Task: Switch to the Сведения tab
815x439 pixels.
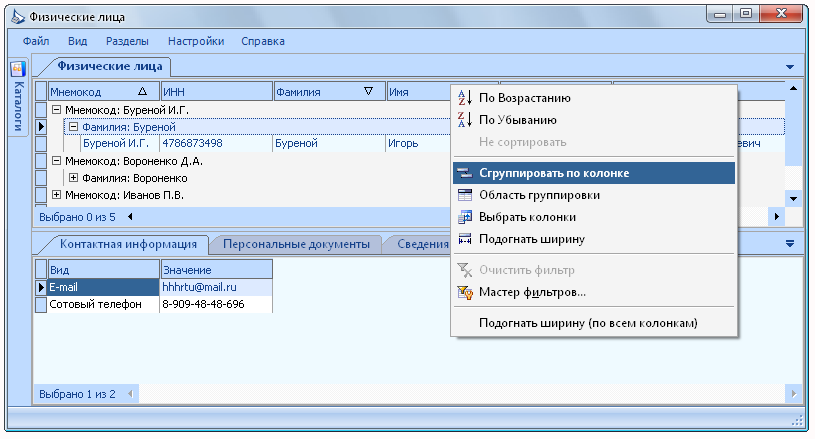Action: tap(422, 244)
